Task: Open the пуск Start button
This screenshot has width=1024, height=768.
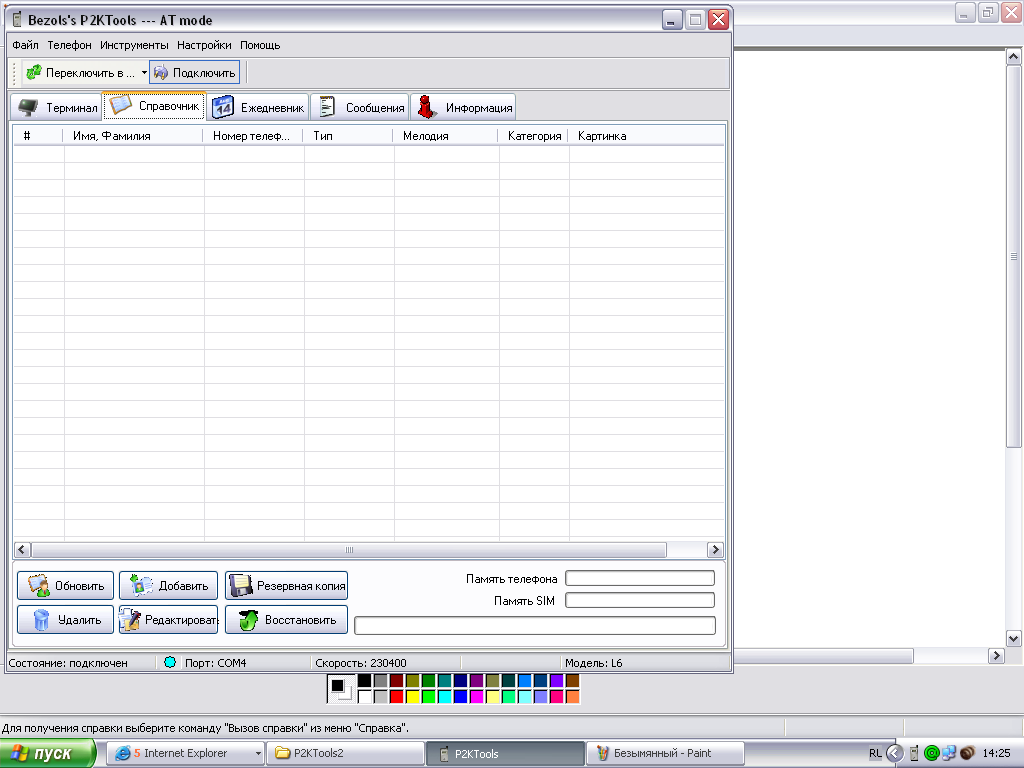Action: click(48, 754)
